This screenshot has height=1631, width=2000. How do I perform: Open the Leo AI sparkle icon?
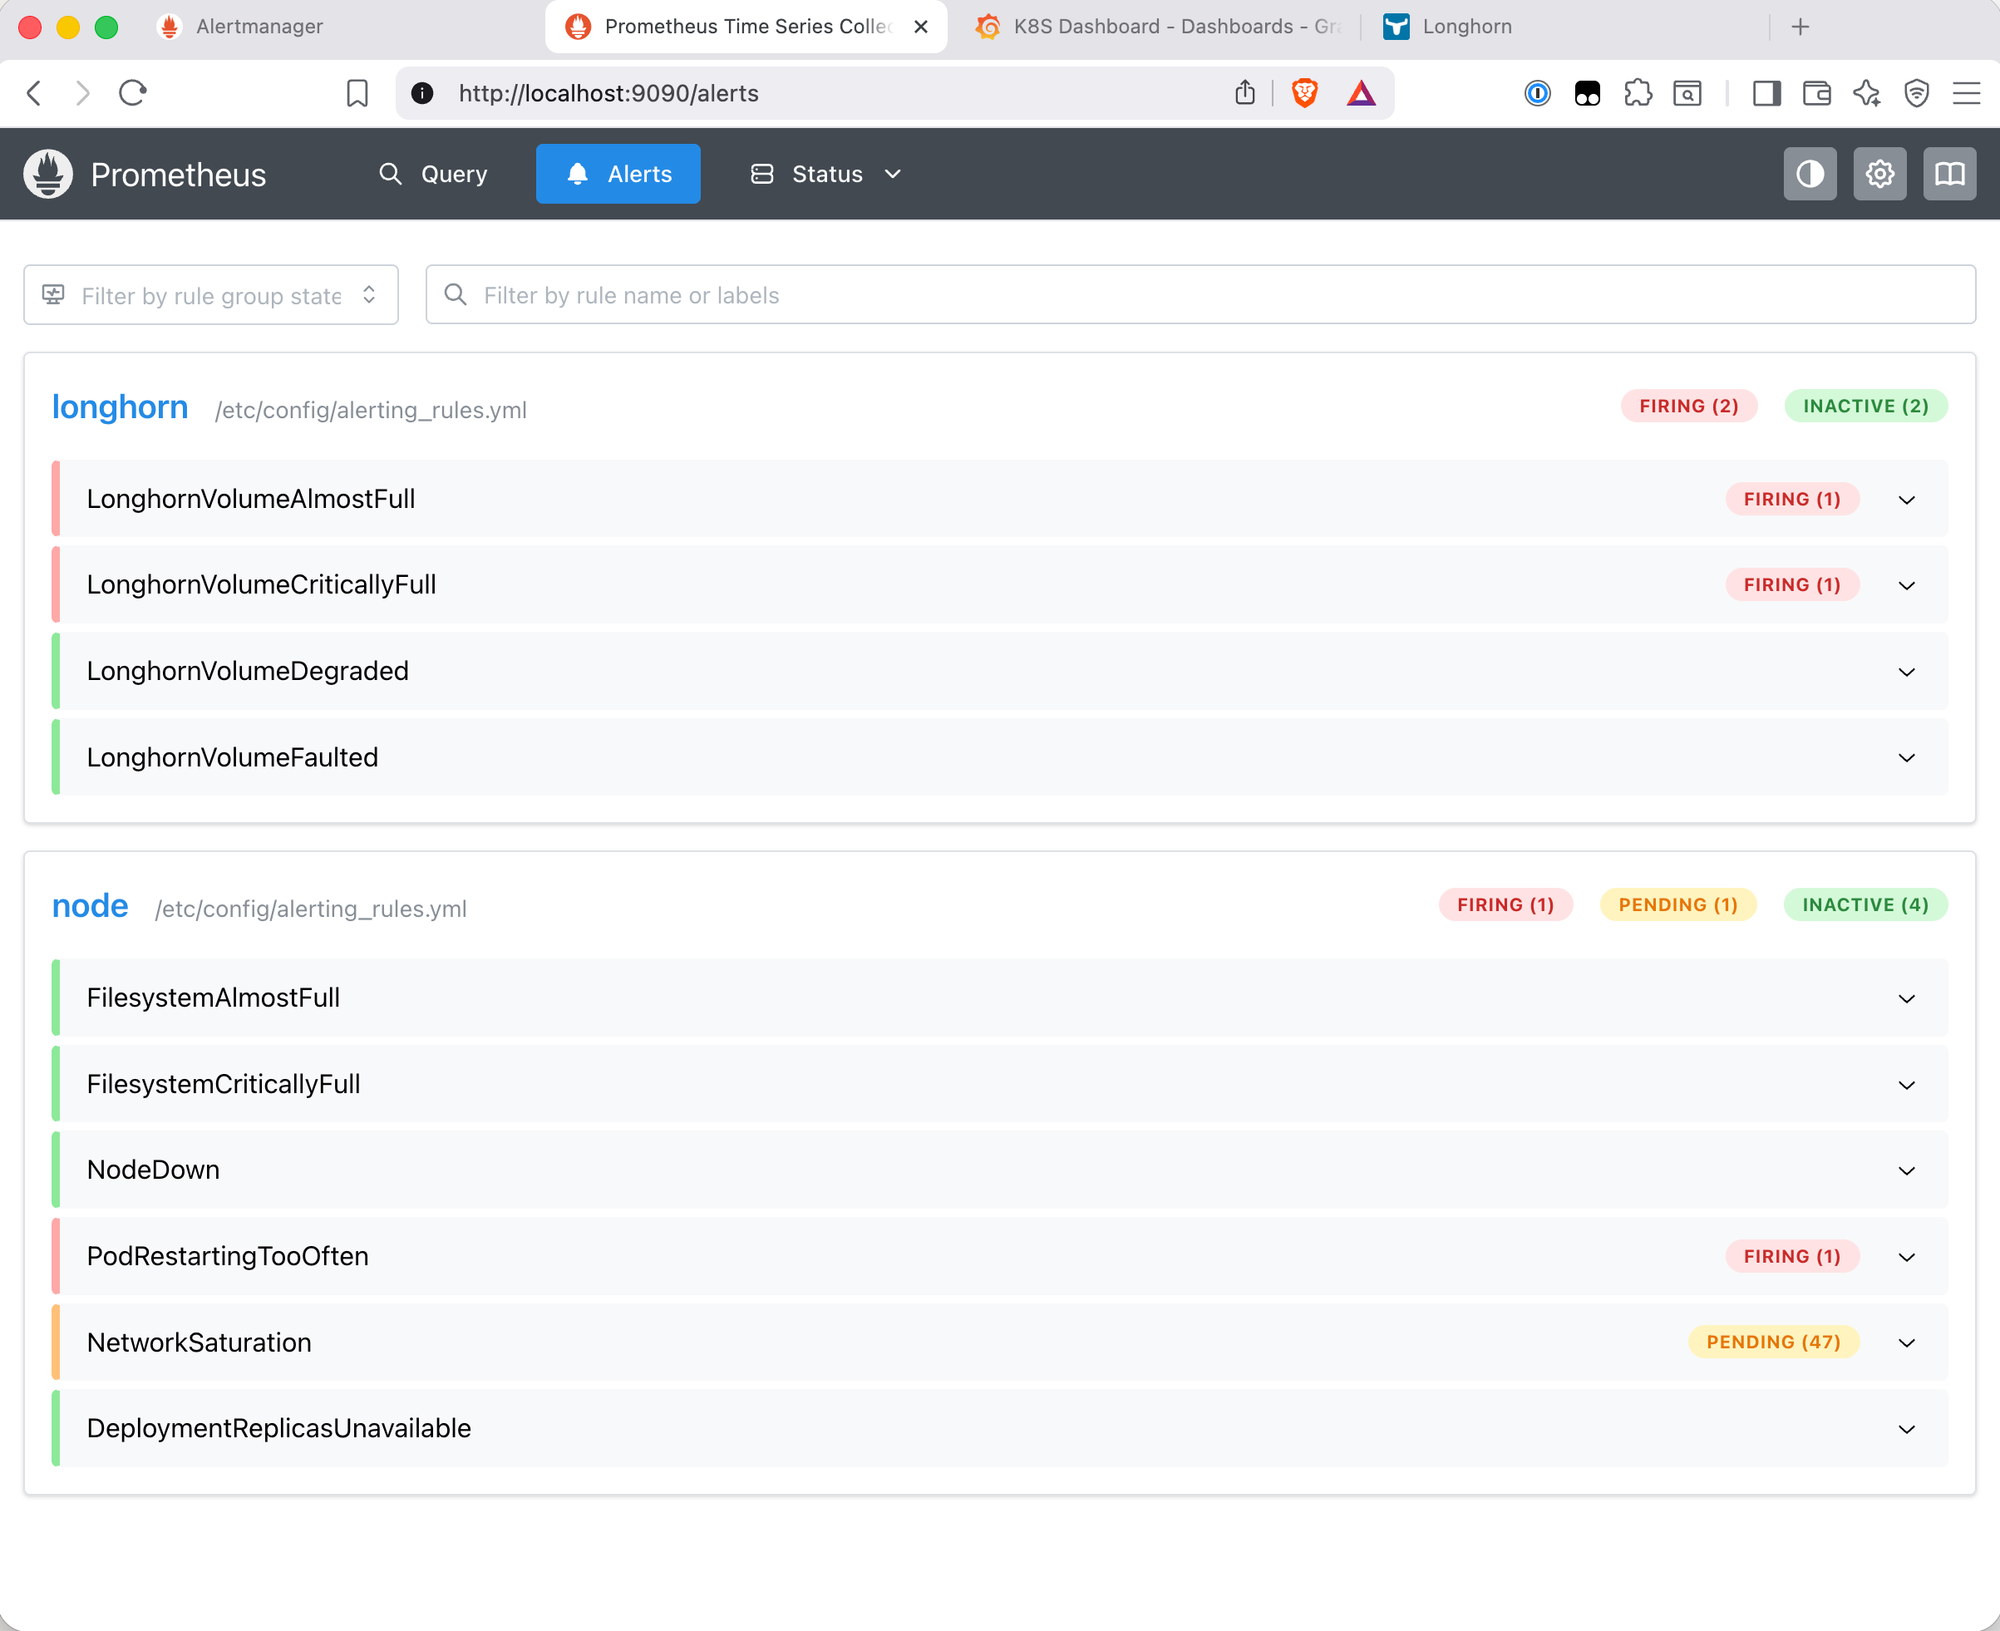pyautogui.click(x=1867, y=93)
